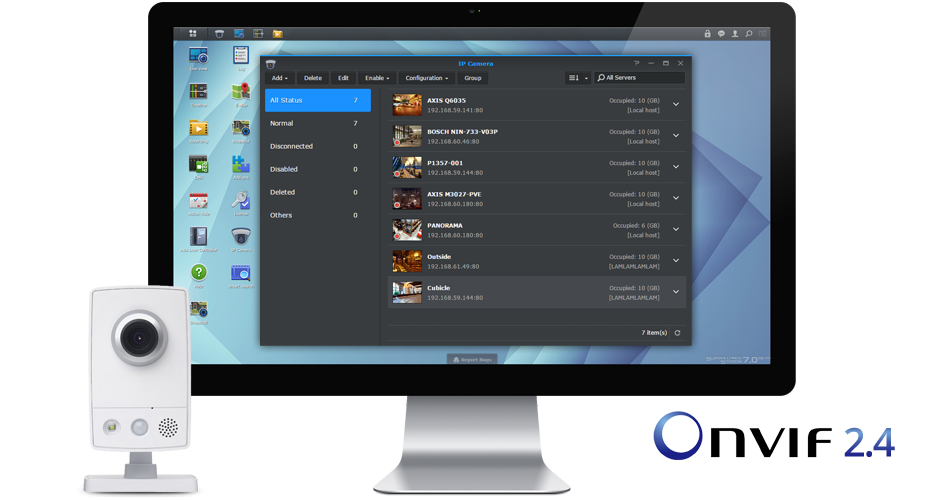Launch Smart Search from the desktop
The width and height of the screenshot is (950, 500).
241,273
